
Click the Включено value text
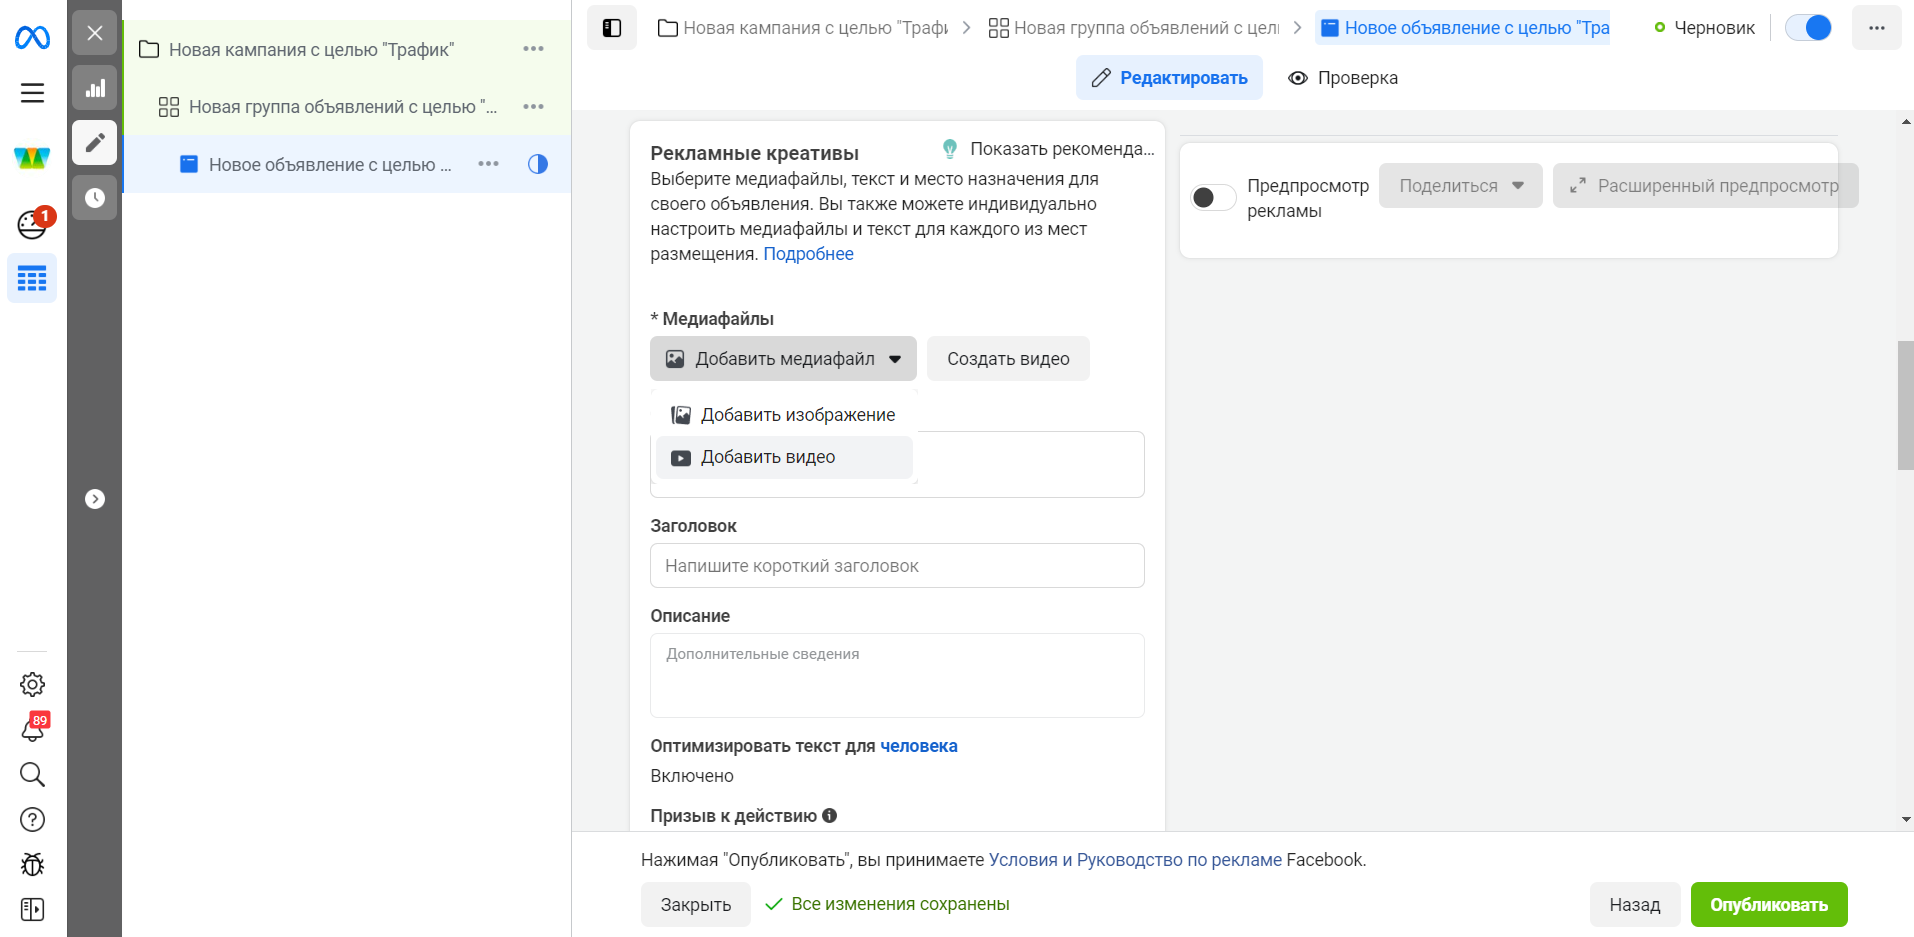click(x=692, y=776)
